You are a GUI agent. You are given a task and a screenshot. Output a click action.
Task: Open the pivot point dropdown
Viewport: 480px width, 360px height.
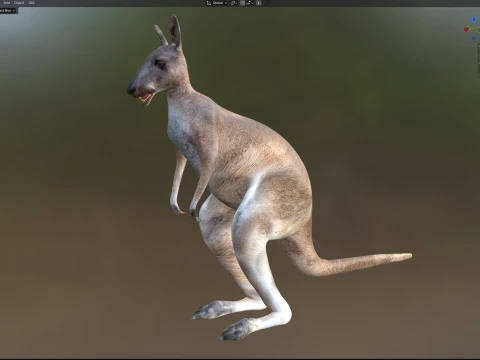click(x=234, y=3)
